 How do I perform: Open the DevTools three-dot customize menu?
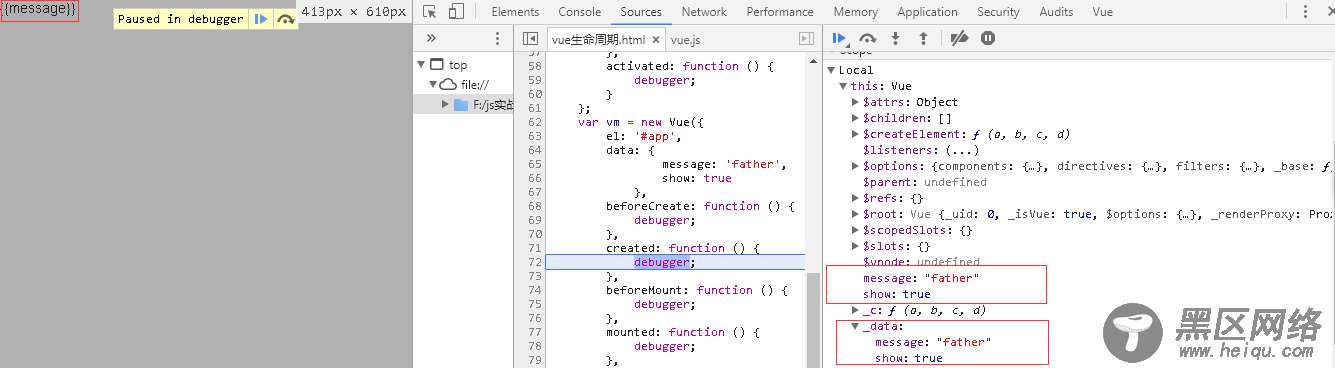[x=1304, y=12]
